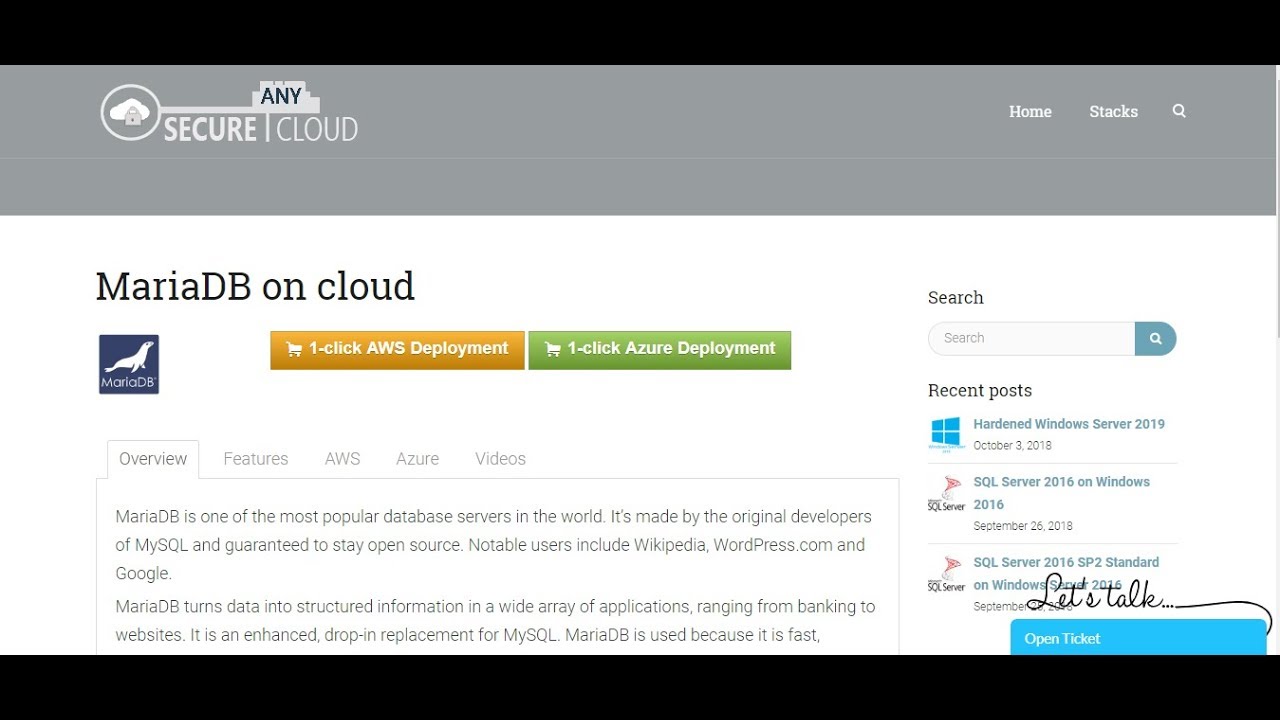Start 1-click AWS Deployment
The image size is (1280, 720).
(397, 350)
